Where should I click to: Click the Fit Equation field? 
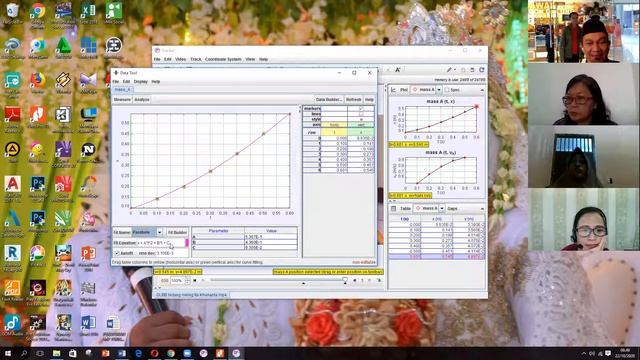(160, 243)
